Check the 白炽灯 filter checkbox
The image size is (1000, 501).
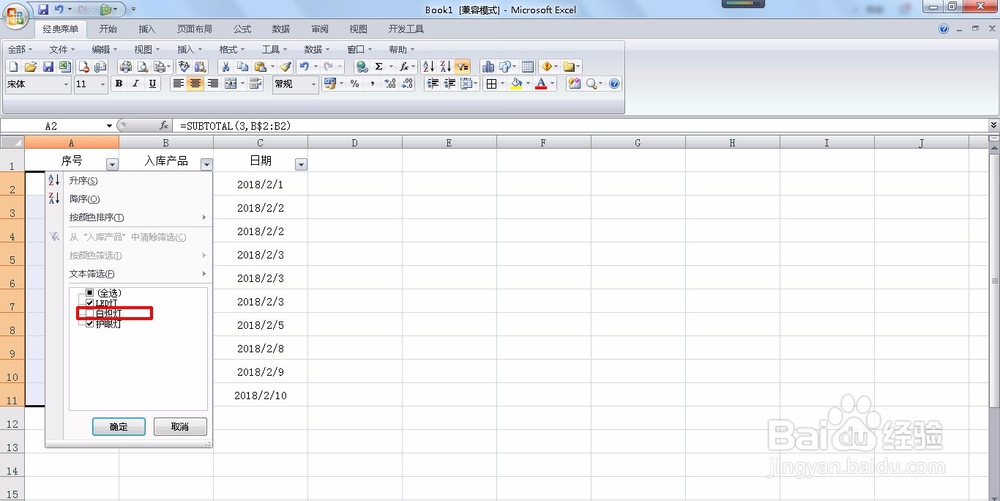(x=89, y=313)
